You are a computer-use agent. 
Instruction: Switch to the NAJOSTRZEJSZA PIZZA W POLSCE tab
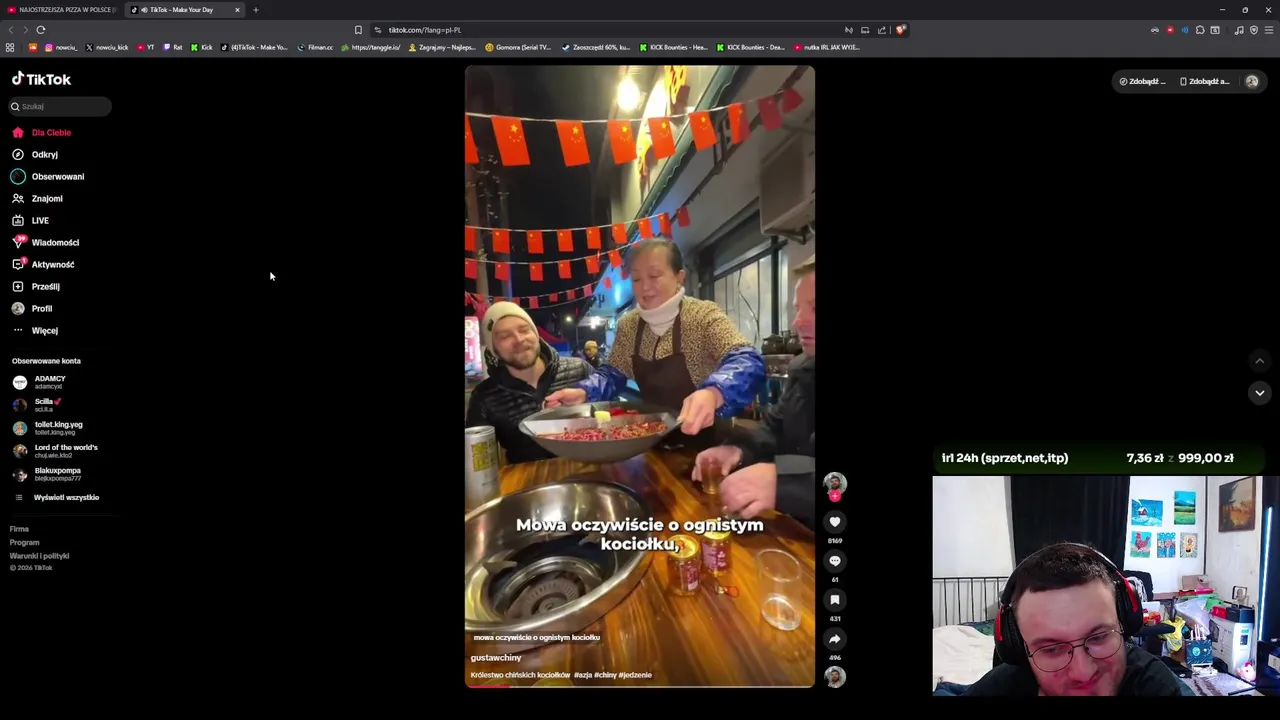tap(61, 10)
